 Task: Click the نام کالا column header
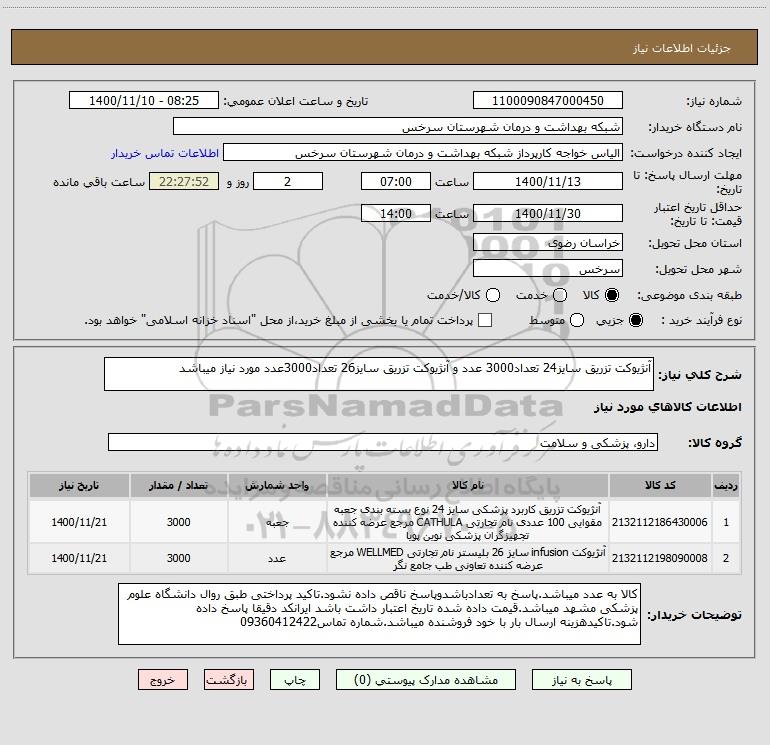(x=468, y=485)
